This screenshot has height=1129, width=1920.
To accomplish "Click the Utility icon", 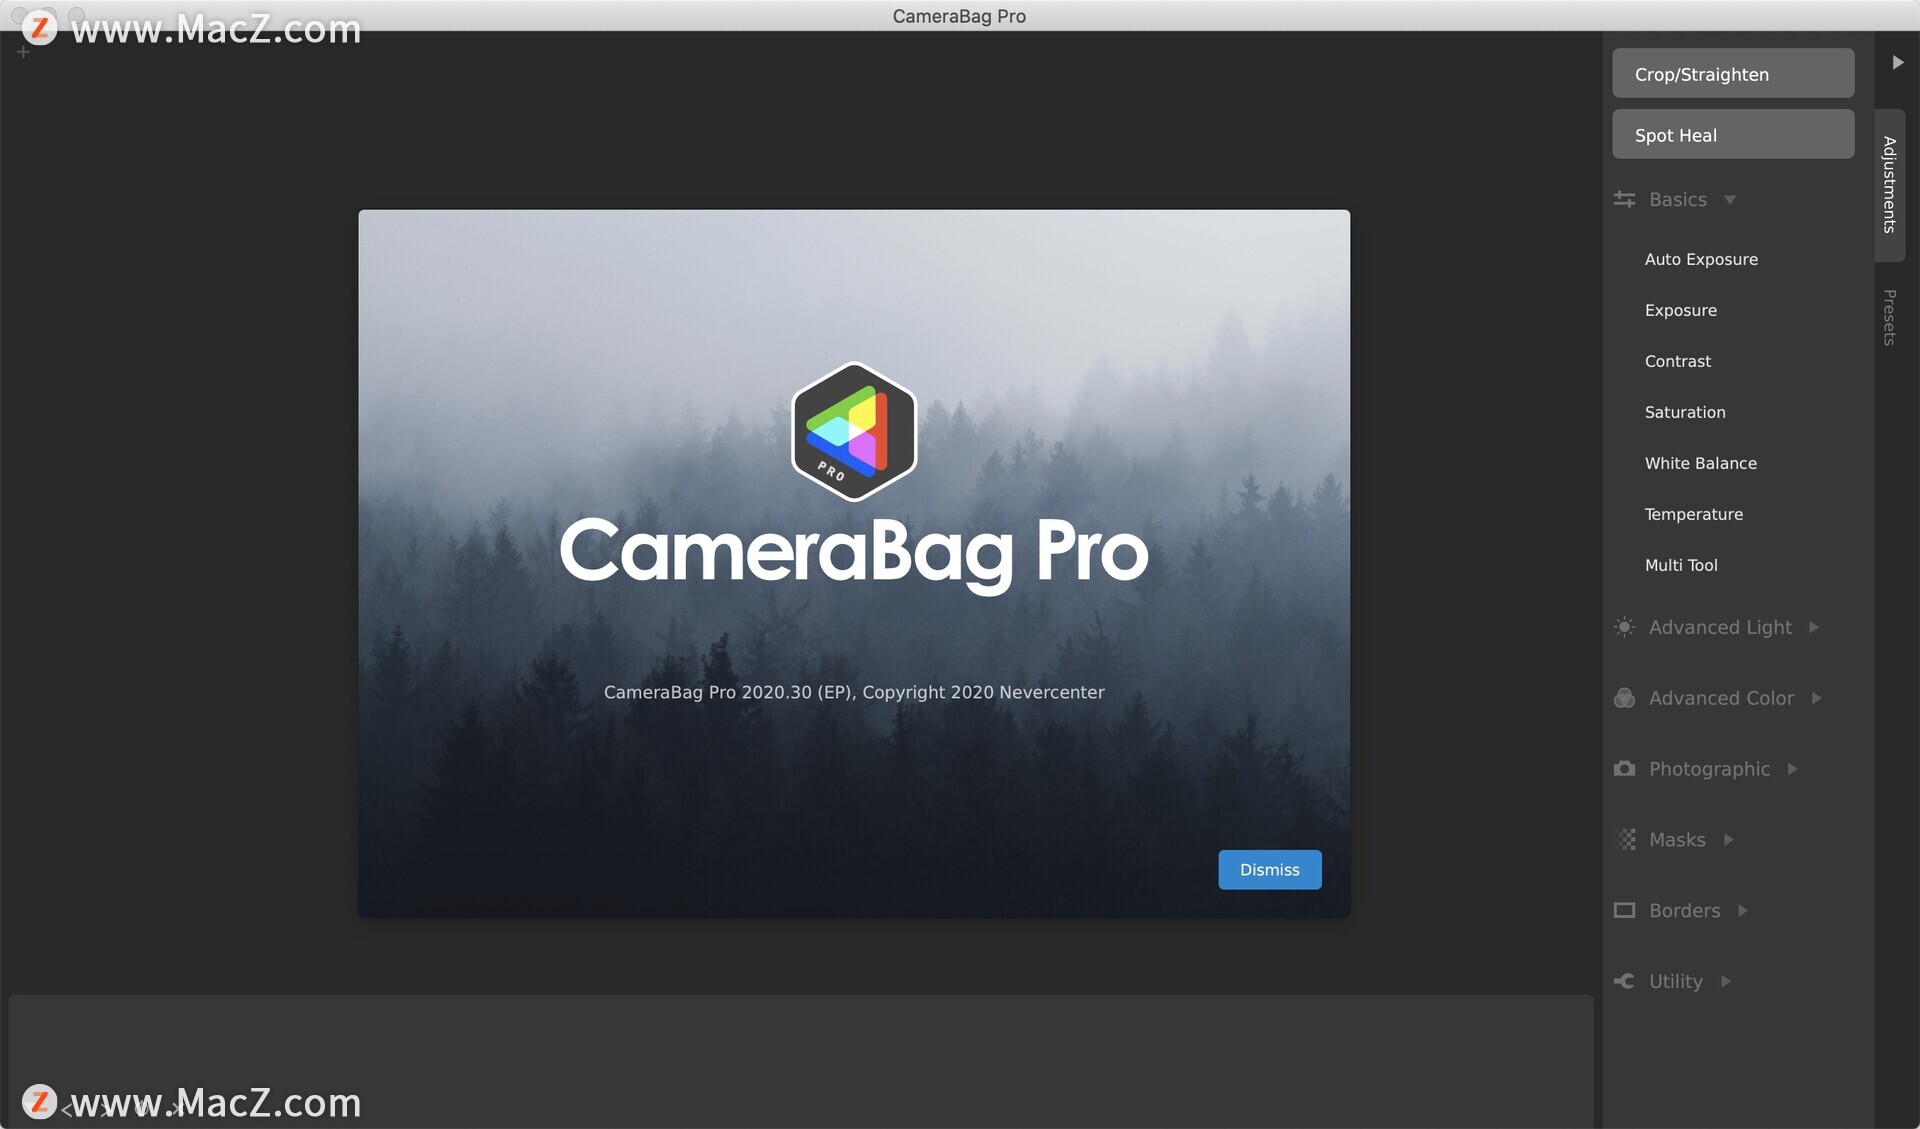I will pyautogui.click(x=1624, y=981).
